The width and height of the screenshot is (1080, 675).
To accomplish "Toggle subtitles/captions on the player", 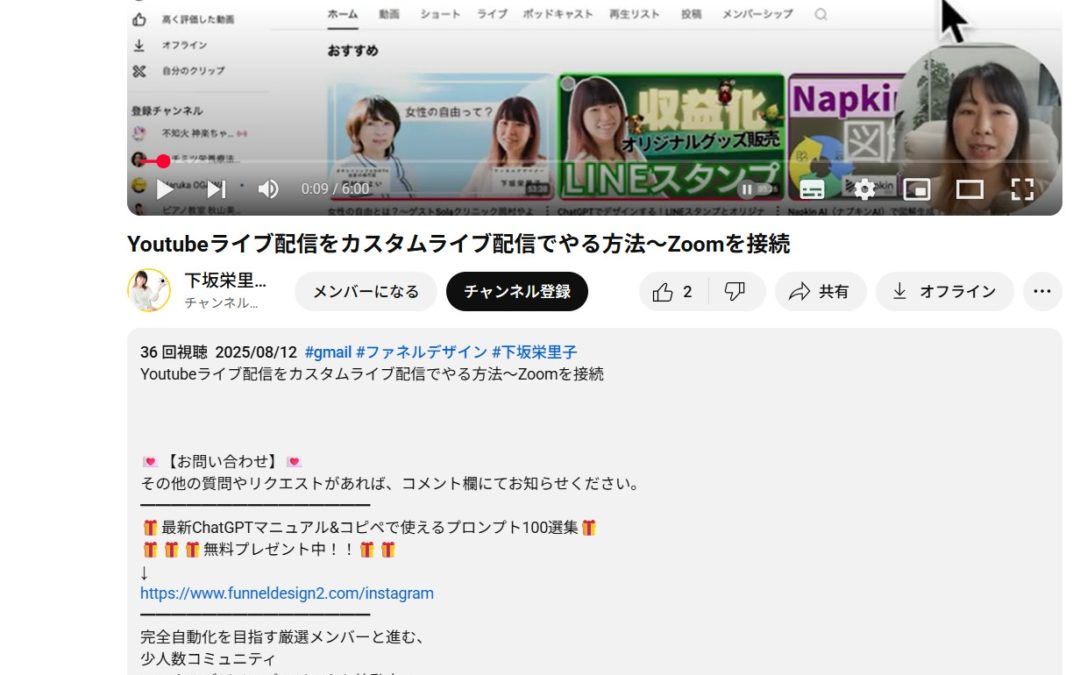I will pyautogui.click(x=813, y=189).
